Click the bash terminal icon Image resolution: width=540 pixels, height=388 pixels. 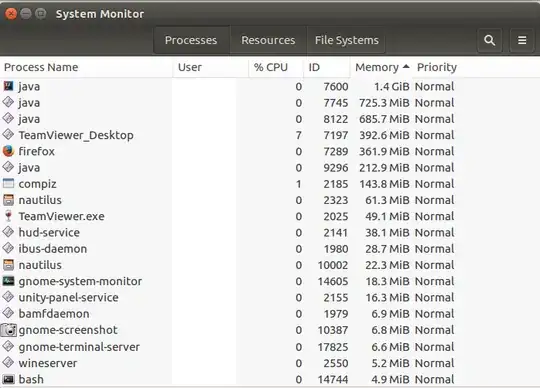[x=8, y=379]
